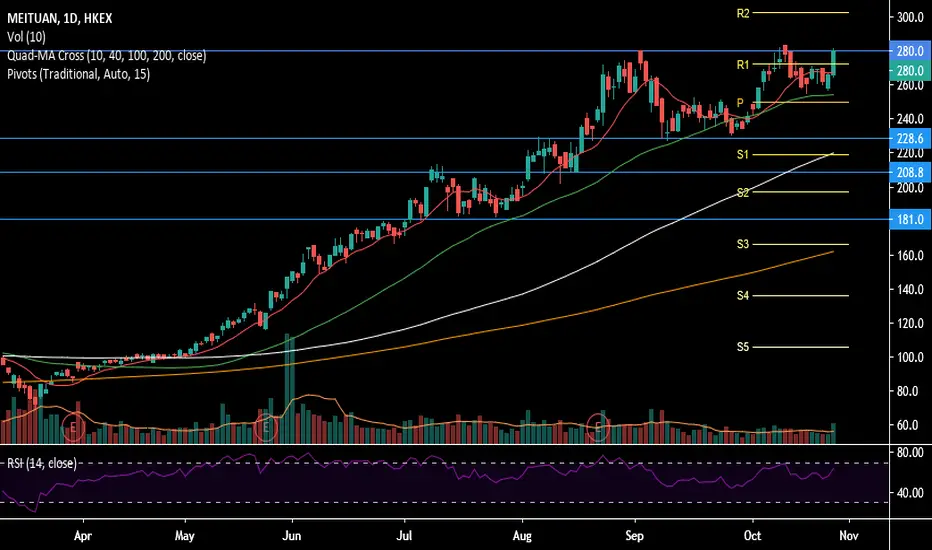The height and width of the screenshot is (550, 932).
Task: Click the P pivot point label
Action: tap(740, 103)
